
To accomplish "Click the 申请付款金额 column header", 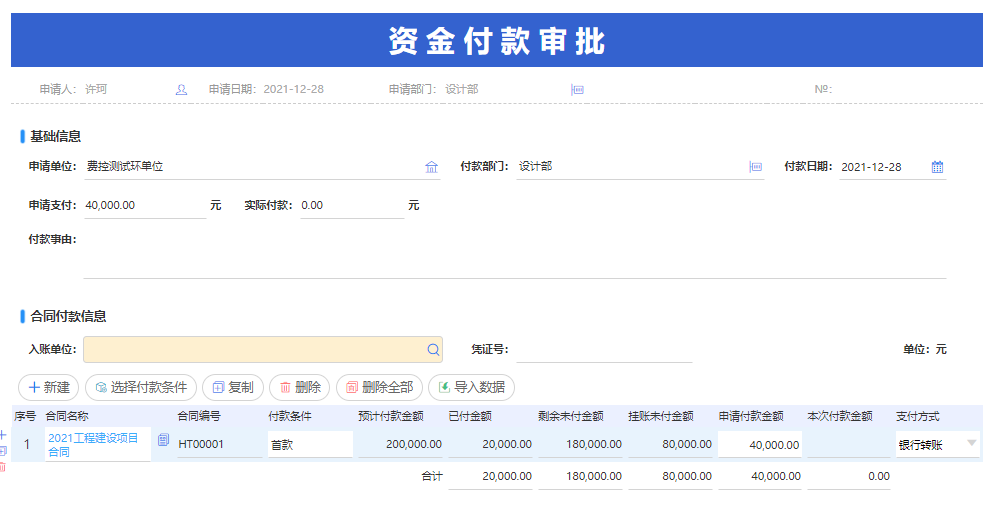I will (x=751, y=416).
